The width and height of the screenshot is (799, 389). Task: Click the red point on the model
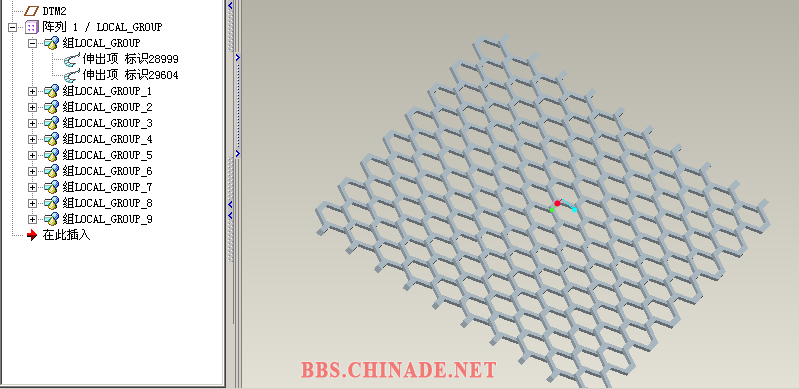pyautogui.click(x=557, y=203)
